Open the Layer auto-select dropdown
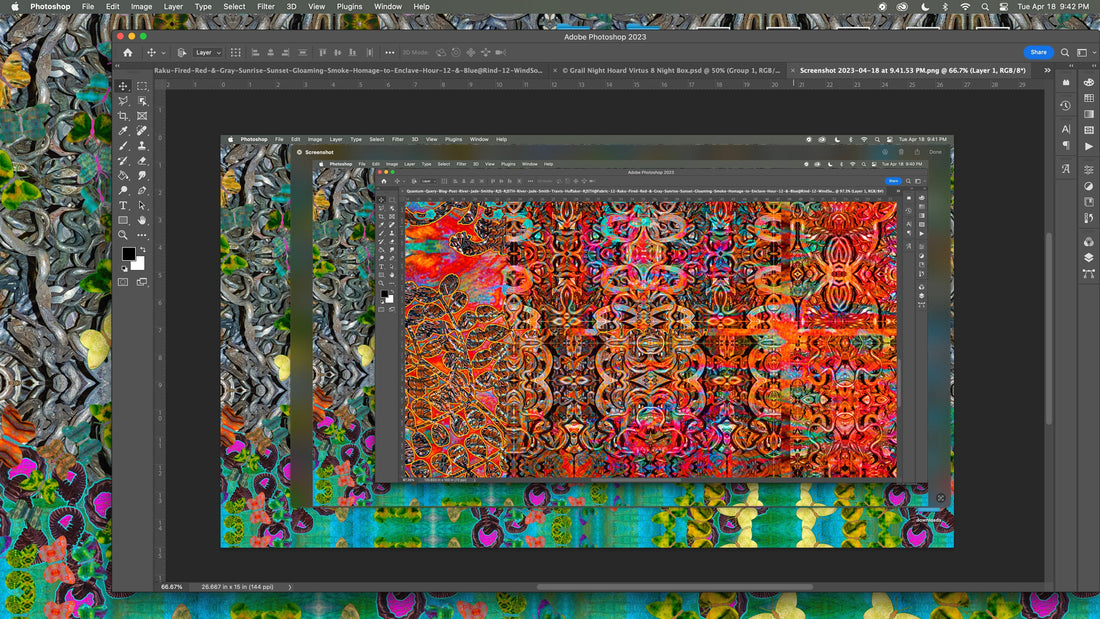The image size is (1100, 619). click(208, 52)
